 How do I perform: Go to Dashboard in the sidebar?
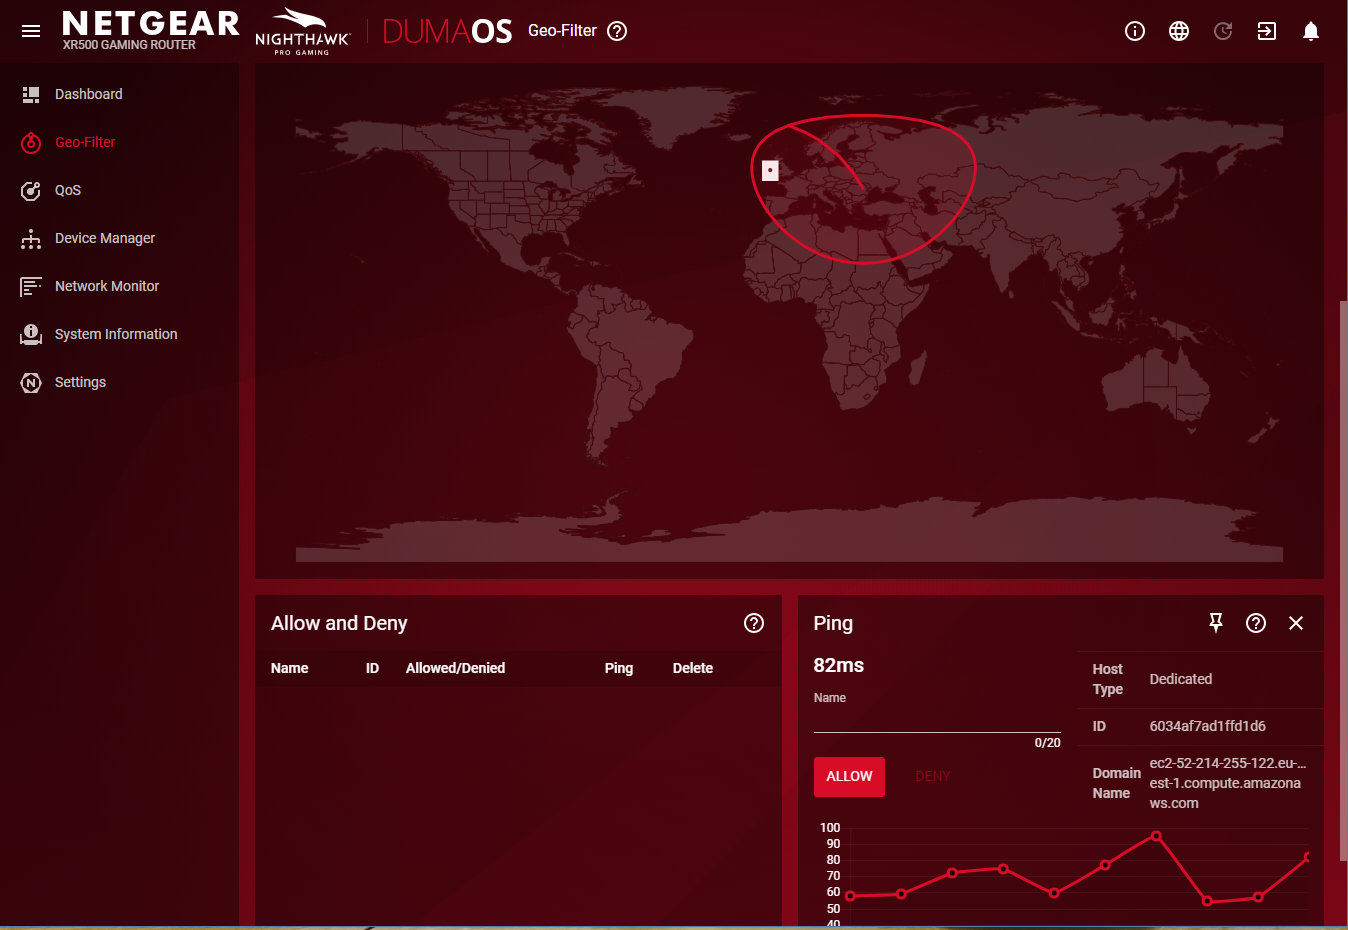[88, 94]
